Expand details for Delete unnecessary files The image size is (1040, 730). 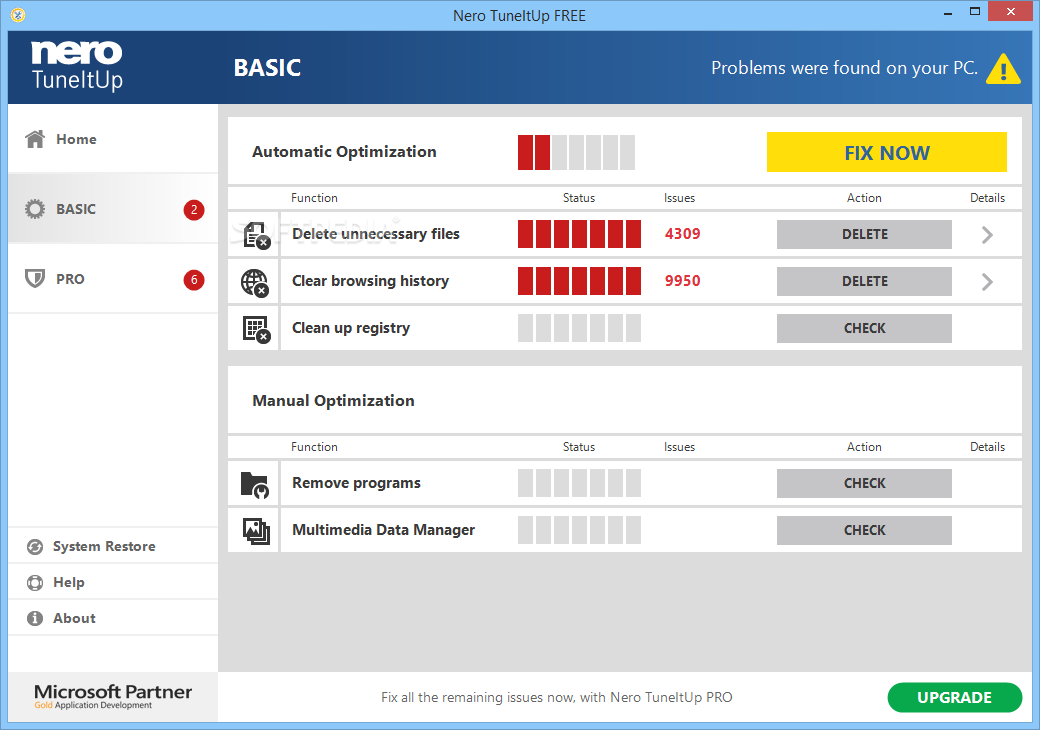click(x=987, y=235)
